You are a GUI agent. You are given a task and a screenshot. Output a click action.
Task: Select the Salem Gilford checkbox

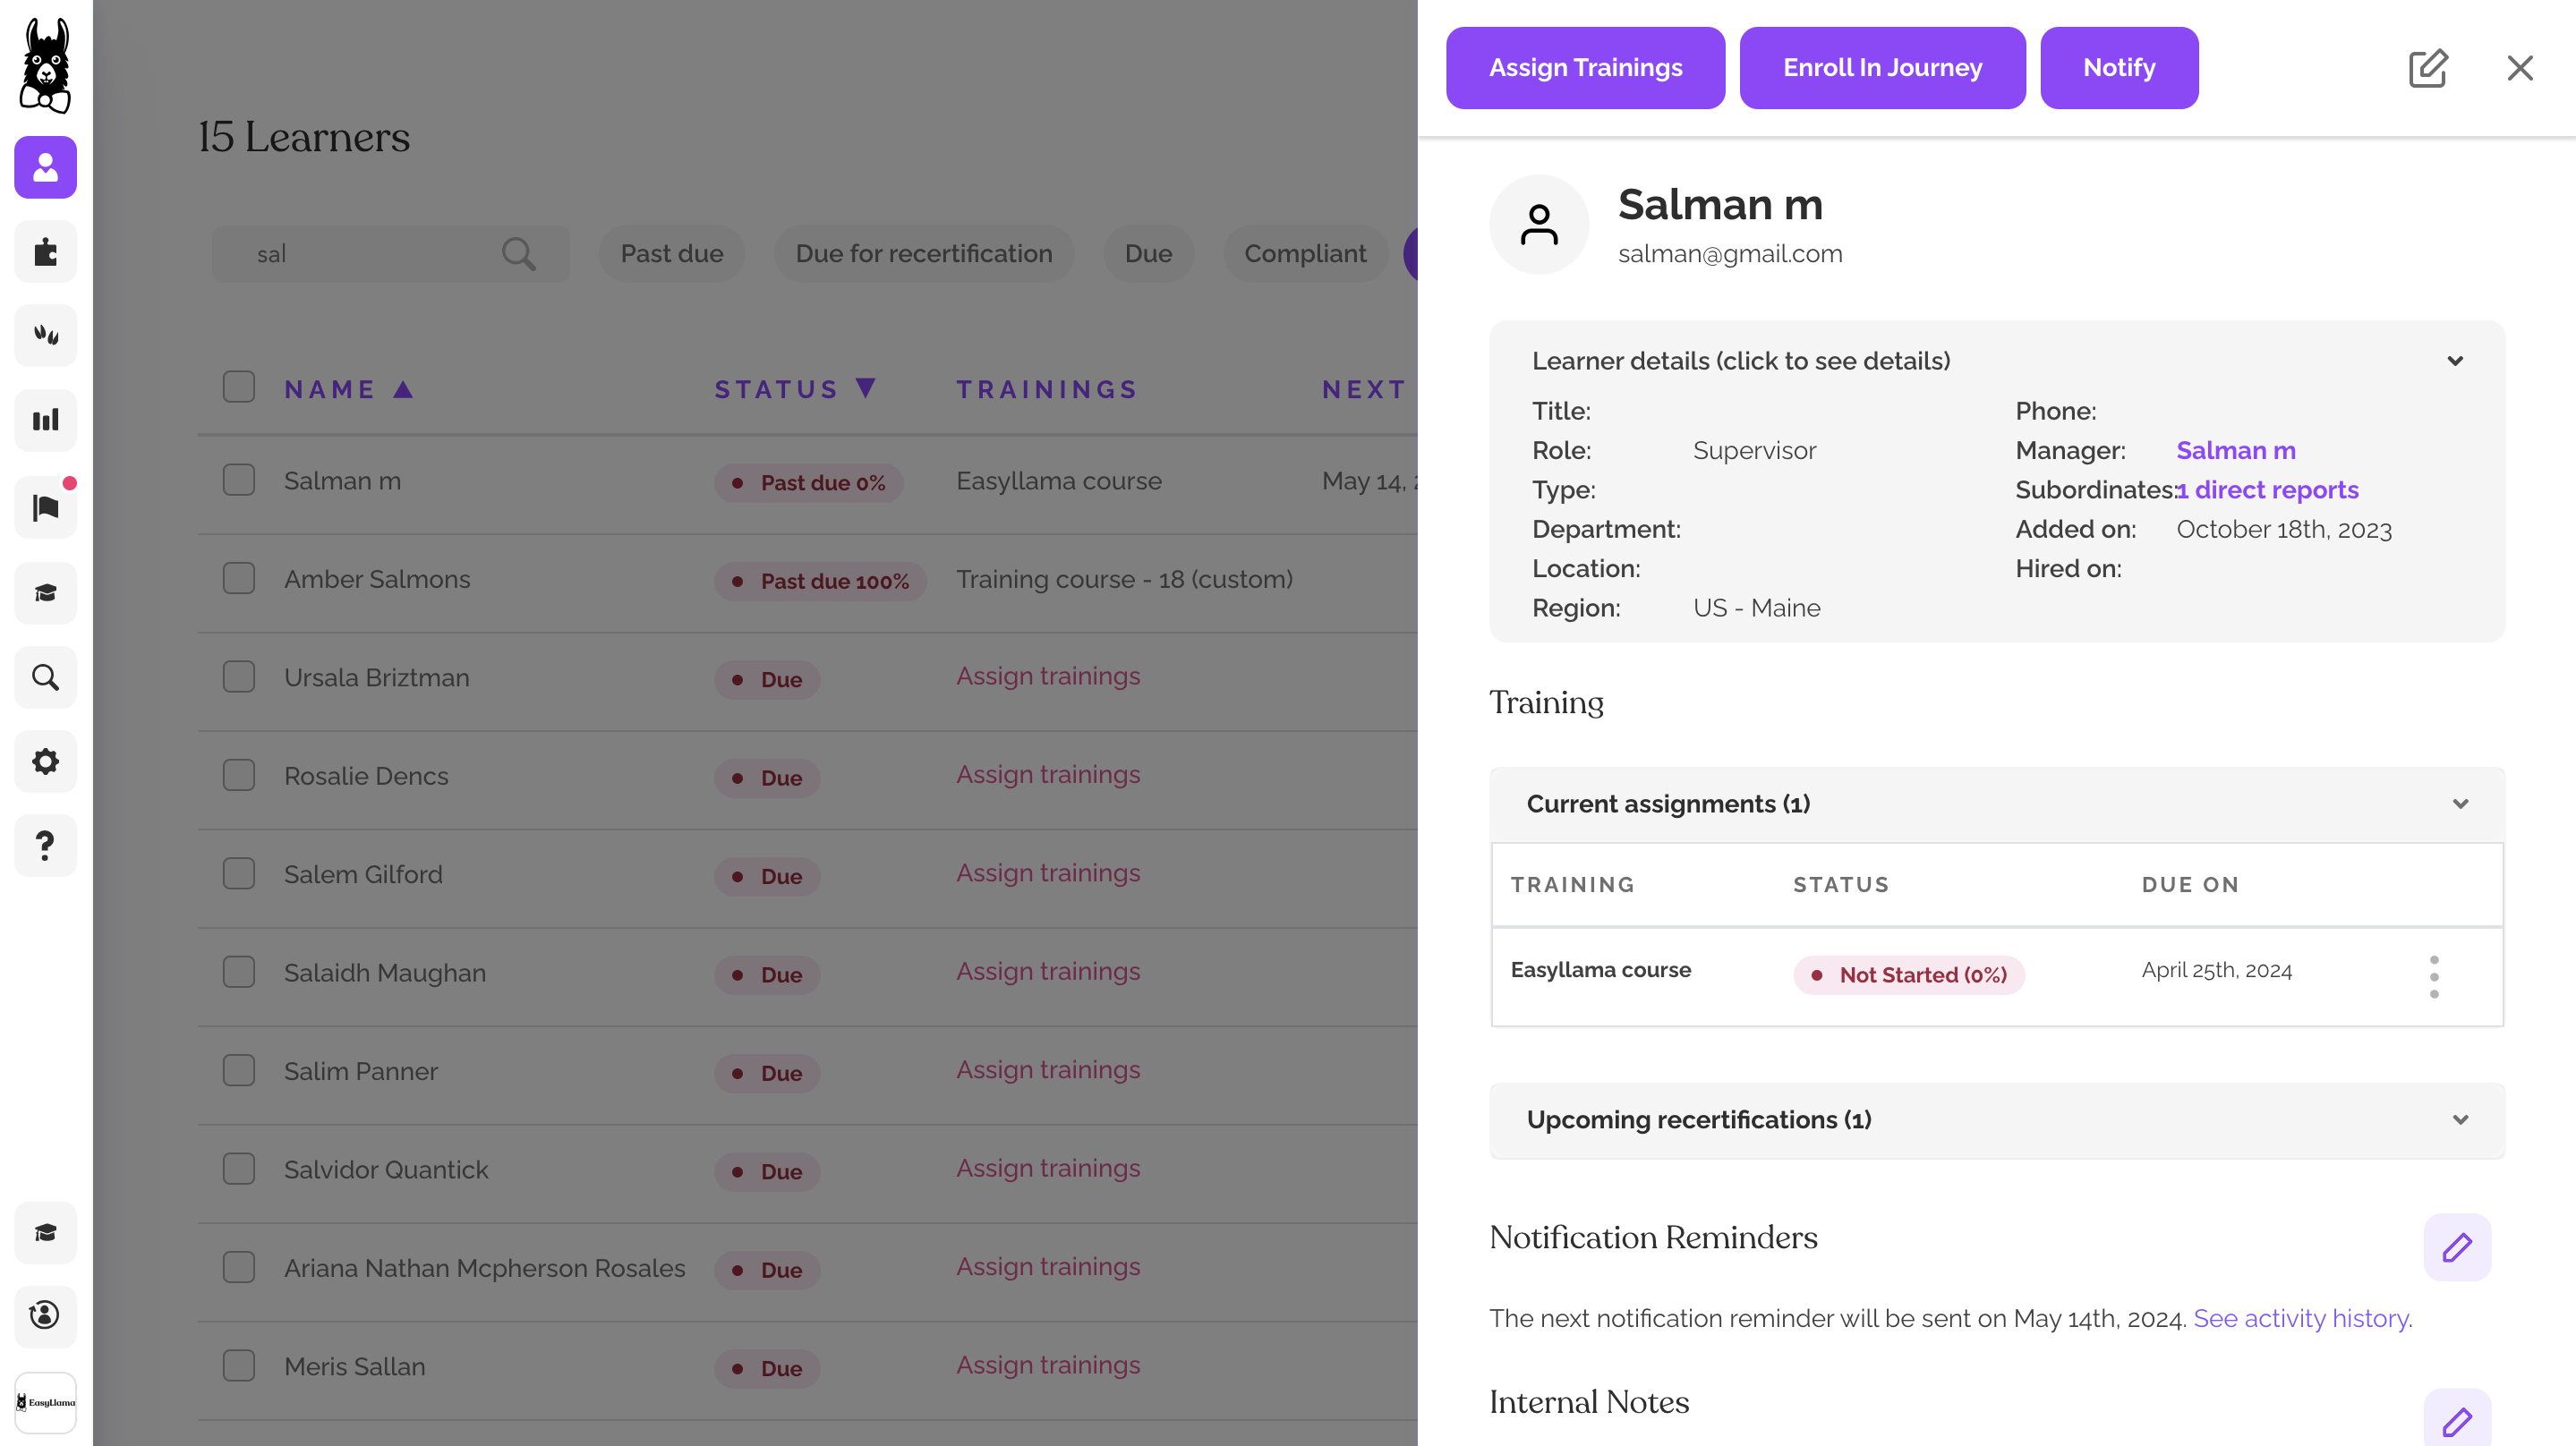coord(239,874)
